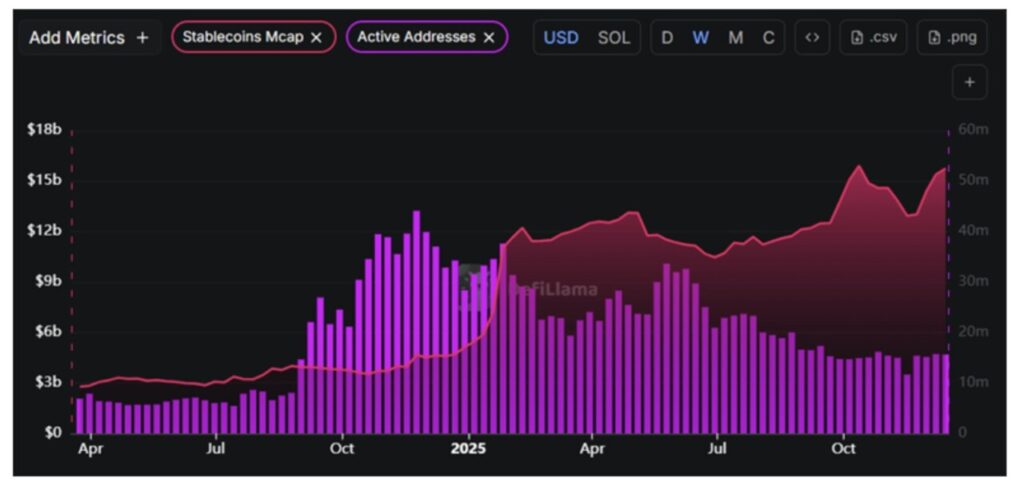Click the plus button below the .png export
Viewport: 1024px width, 486px height.
click(x=969, y=82)
